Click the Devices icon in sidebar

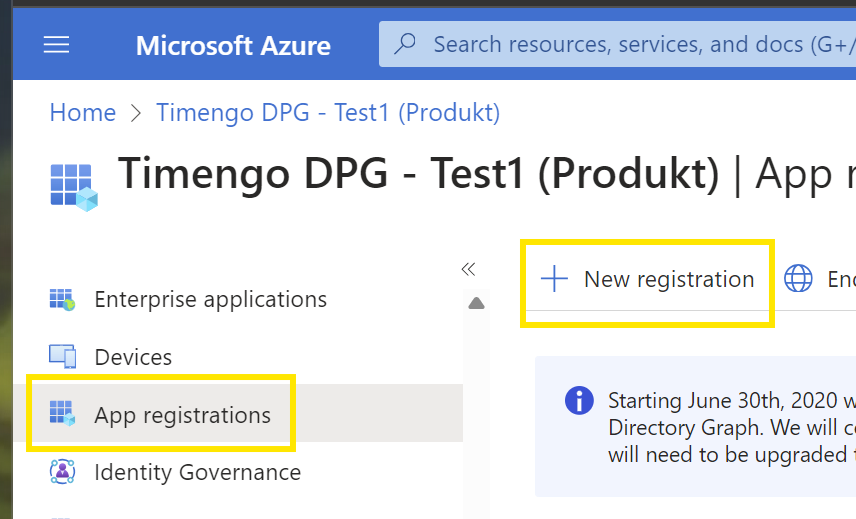(62, 357)
